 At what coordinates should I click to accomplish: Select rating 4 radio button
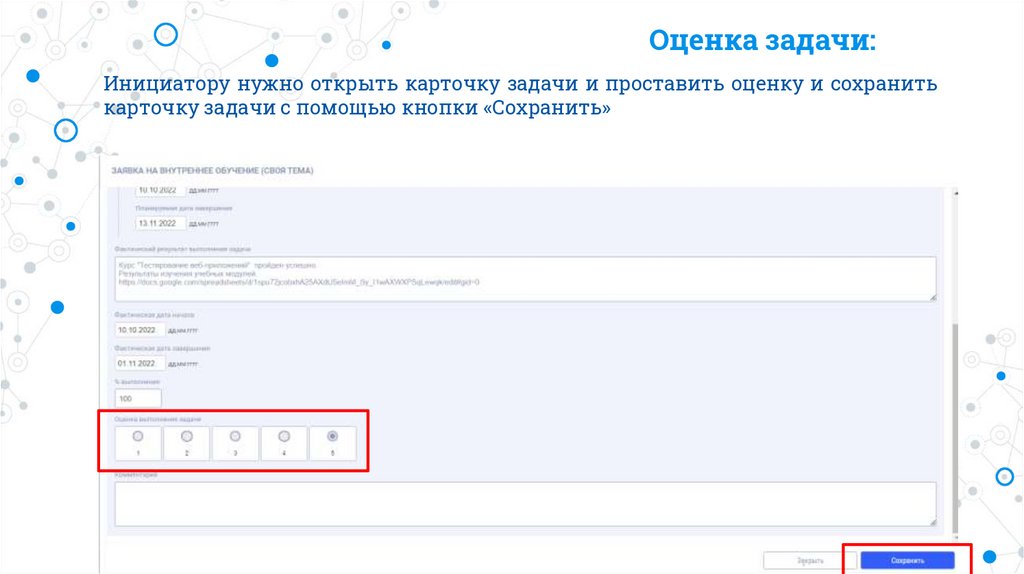284,436
